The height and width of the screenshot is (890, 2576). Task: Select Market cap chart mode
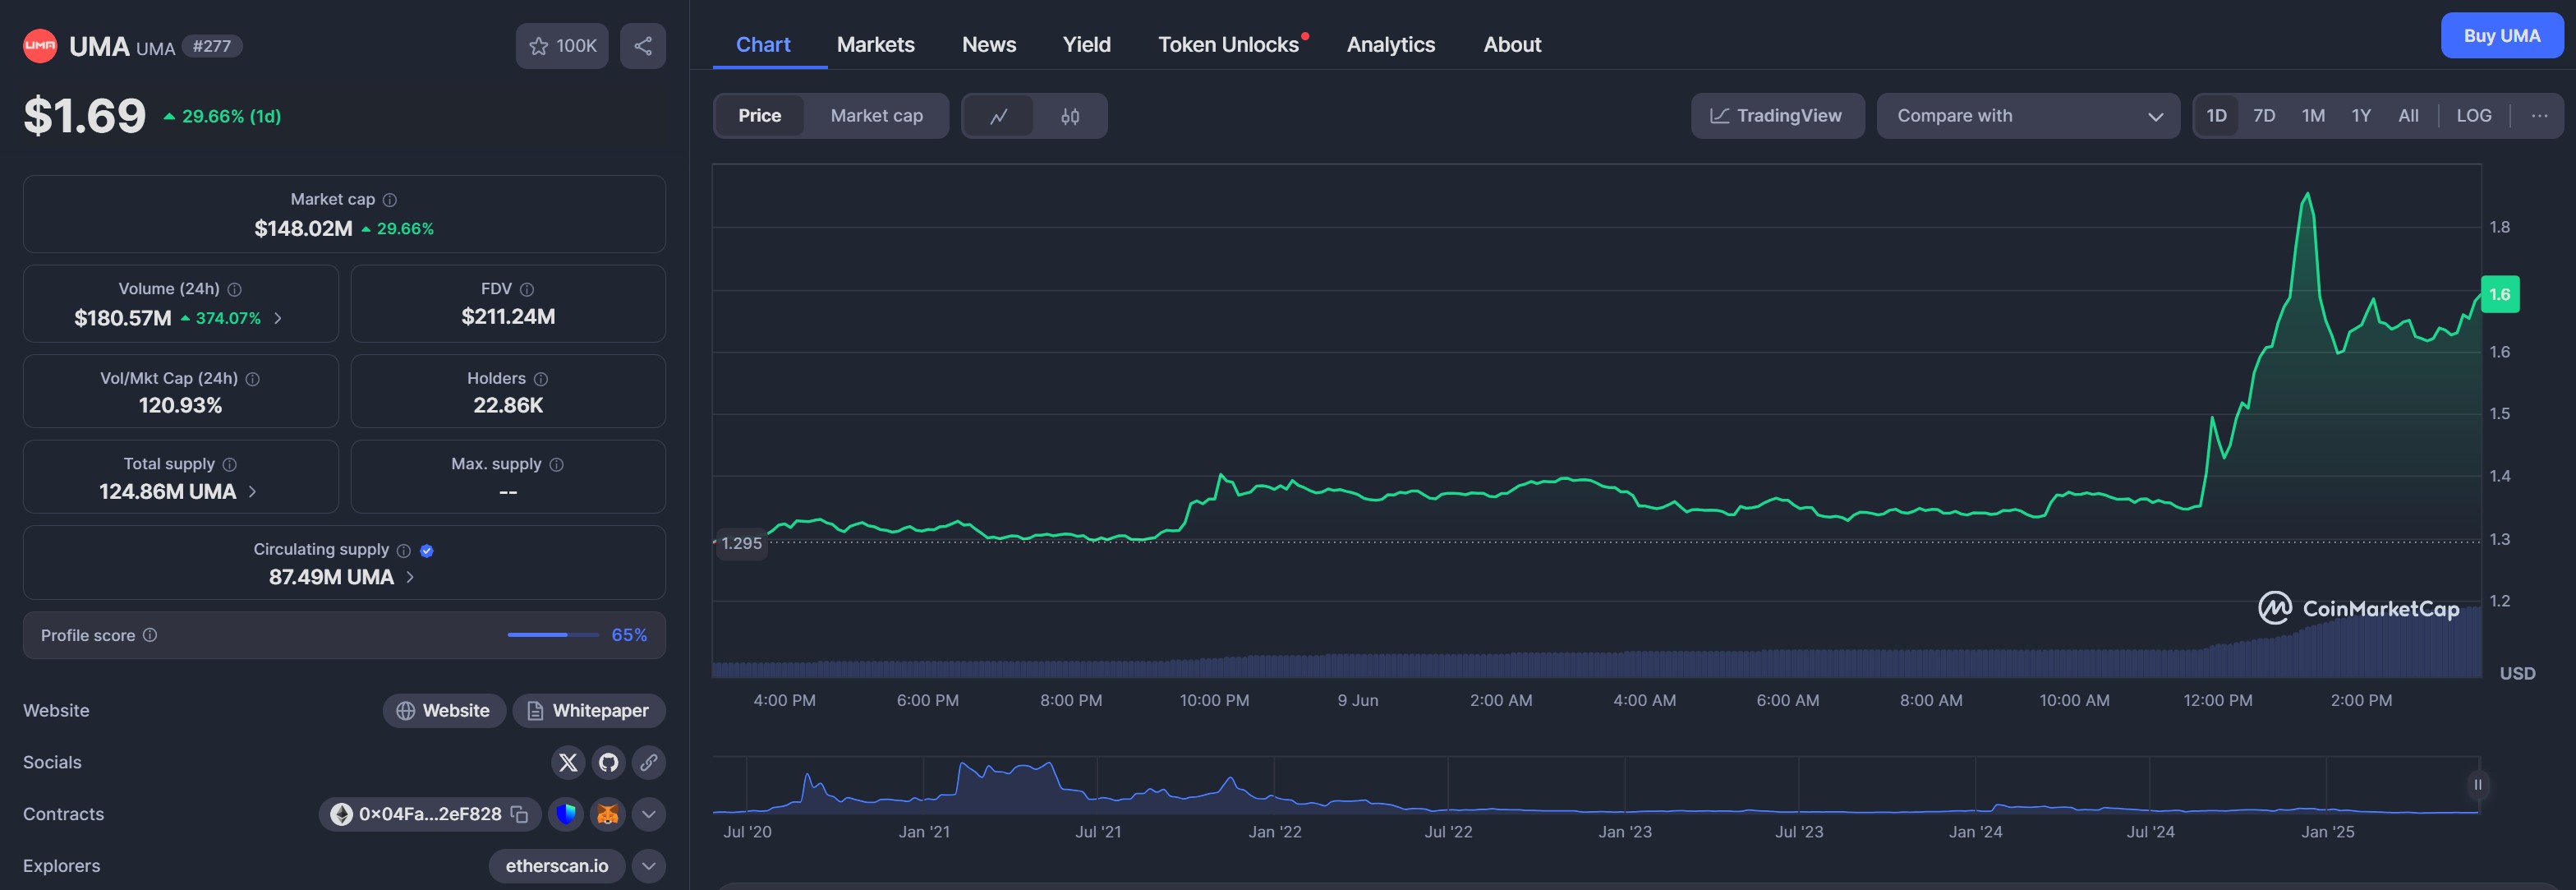[x=877, y=116]
